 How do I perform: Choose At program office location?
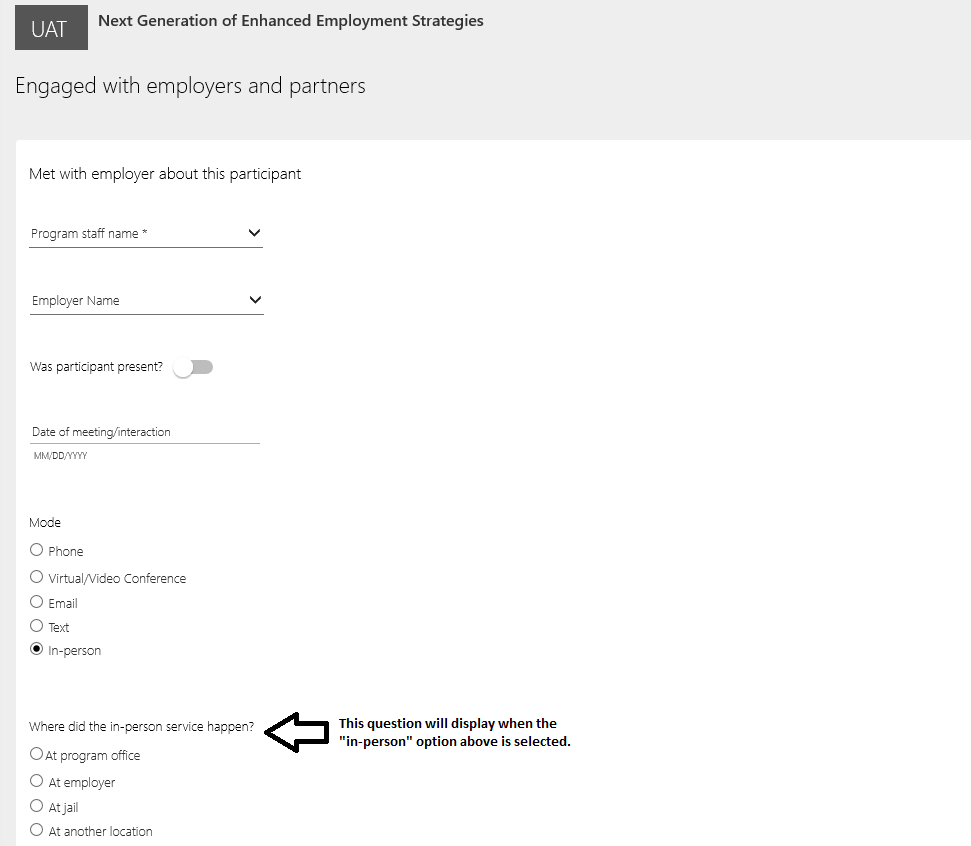[x=37, y=754]
